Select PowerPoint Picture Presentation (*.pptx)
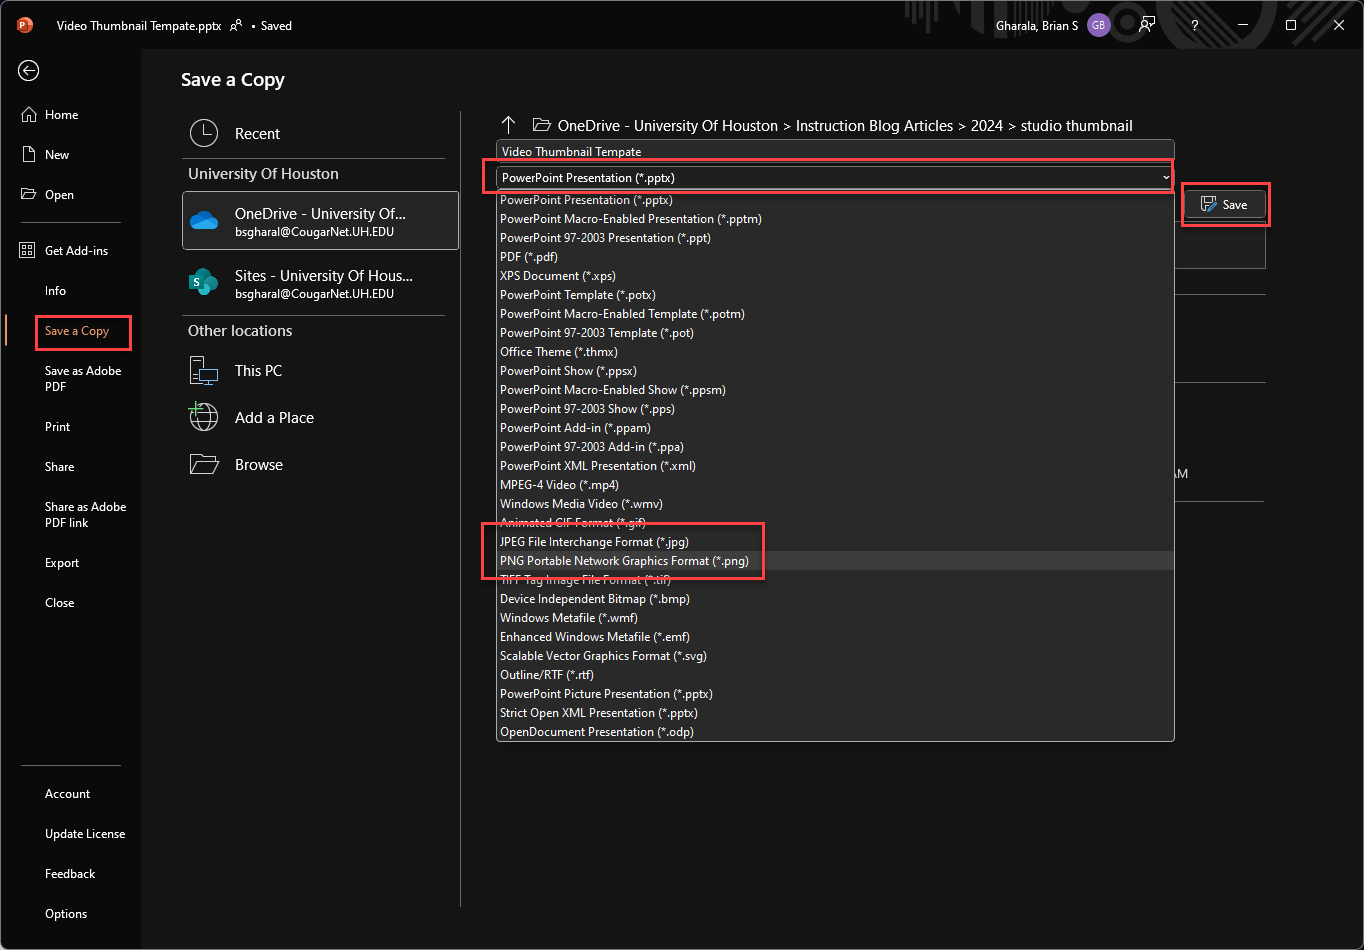The image size is (1364, 950). coord(835,694)
